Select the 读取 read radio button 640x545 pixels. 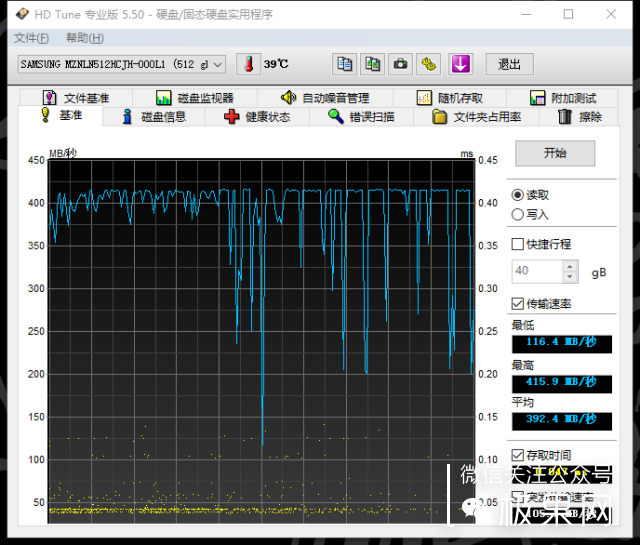tap(517, 195)
